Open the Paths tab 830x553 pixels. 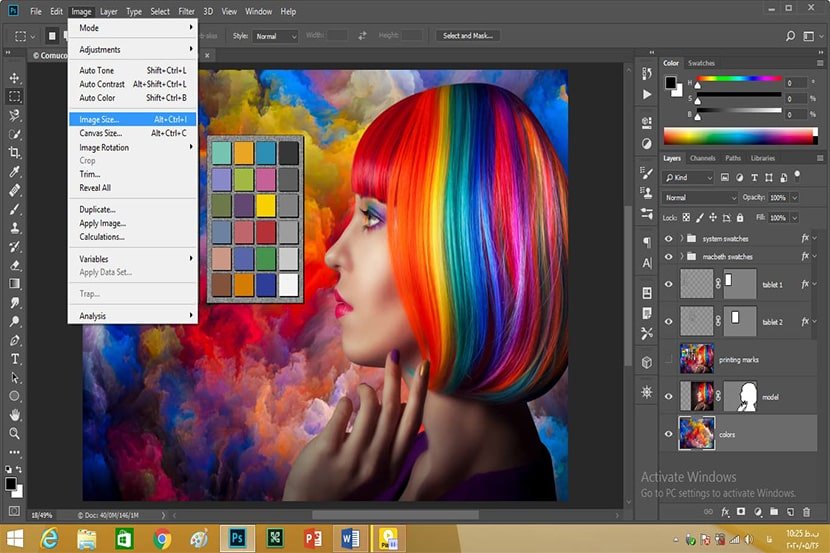tap(733, 158)
